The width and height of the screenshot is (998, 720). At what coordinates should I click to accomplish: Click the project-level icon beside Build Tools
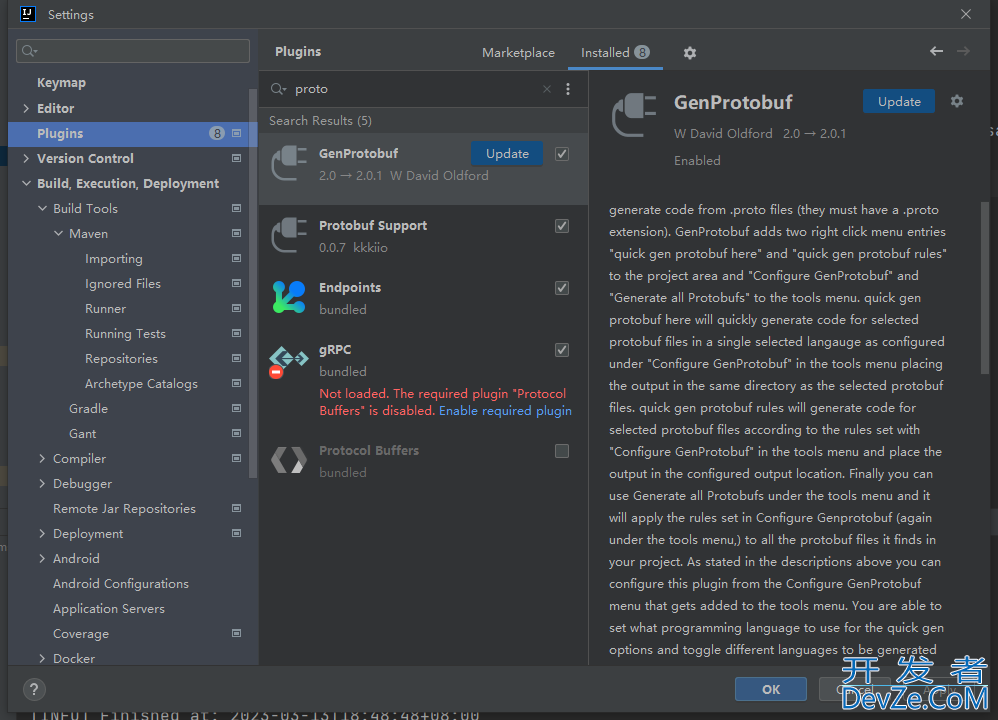point(237,209)
